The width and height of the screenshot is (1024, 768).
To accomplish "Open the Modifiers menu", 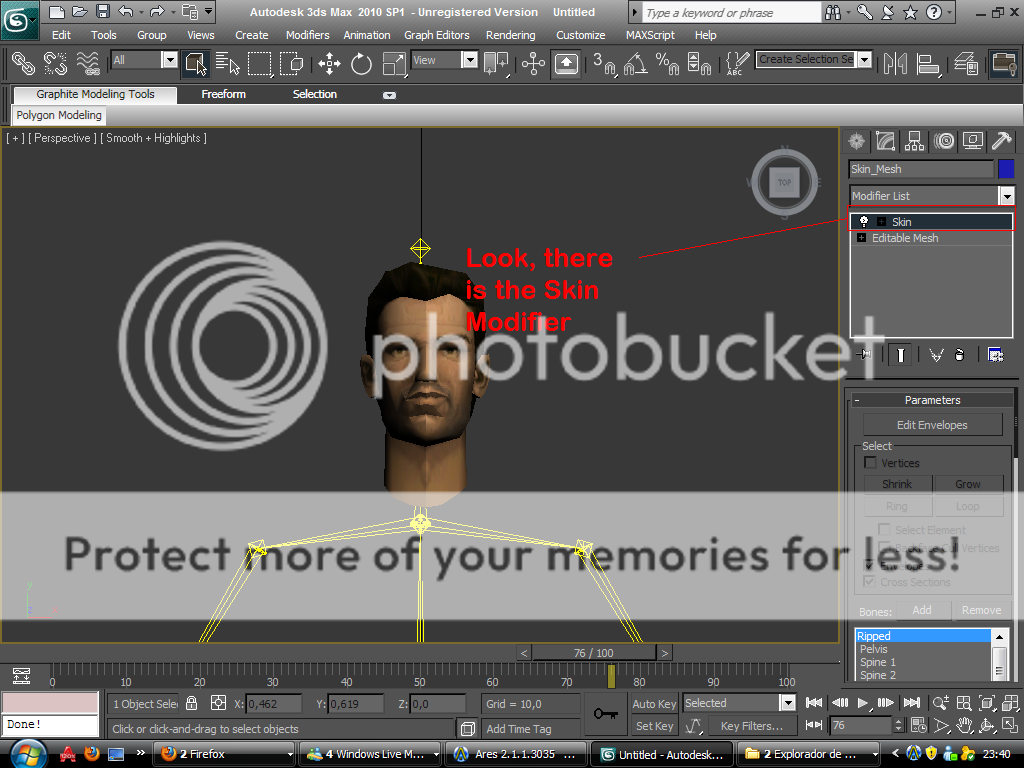I will tap(307, 35).
